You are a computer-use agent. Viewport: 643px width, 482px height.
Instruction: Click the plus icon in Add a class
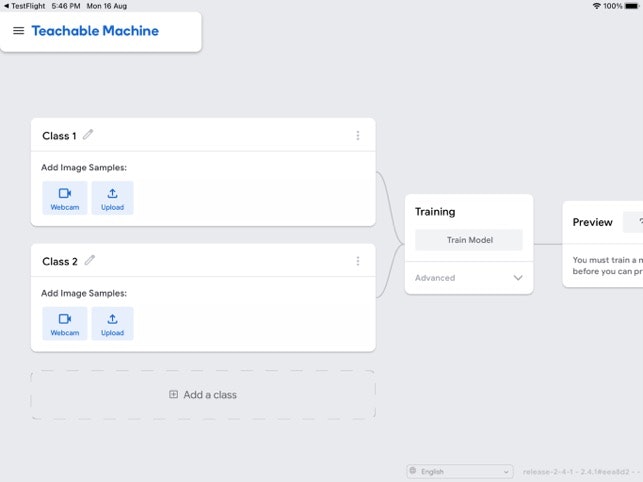[173, 394]
